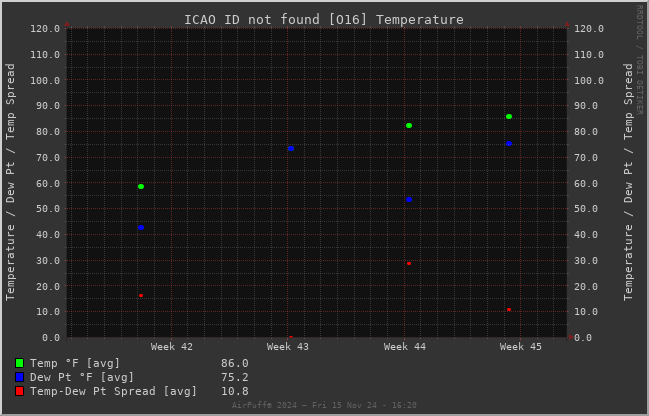Click the chart title 'ICAO ID not found [O16] Temperature'

point(324,19)
